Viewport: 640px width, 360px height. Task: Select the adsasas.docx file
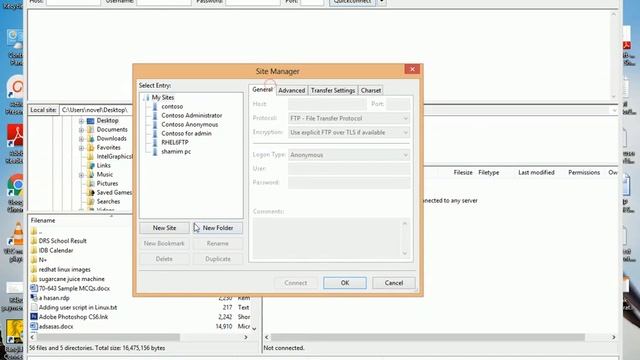[56, 327]
